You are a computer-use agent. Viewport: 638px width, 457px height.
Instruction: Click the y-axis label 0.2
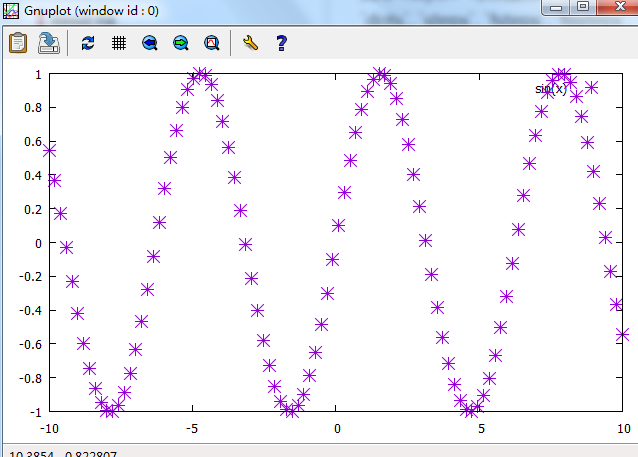coord(33,210)
